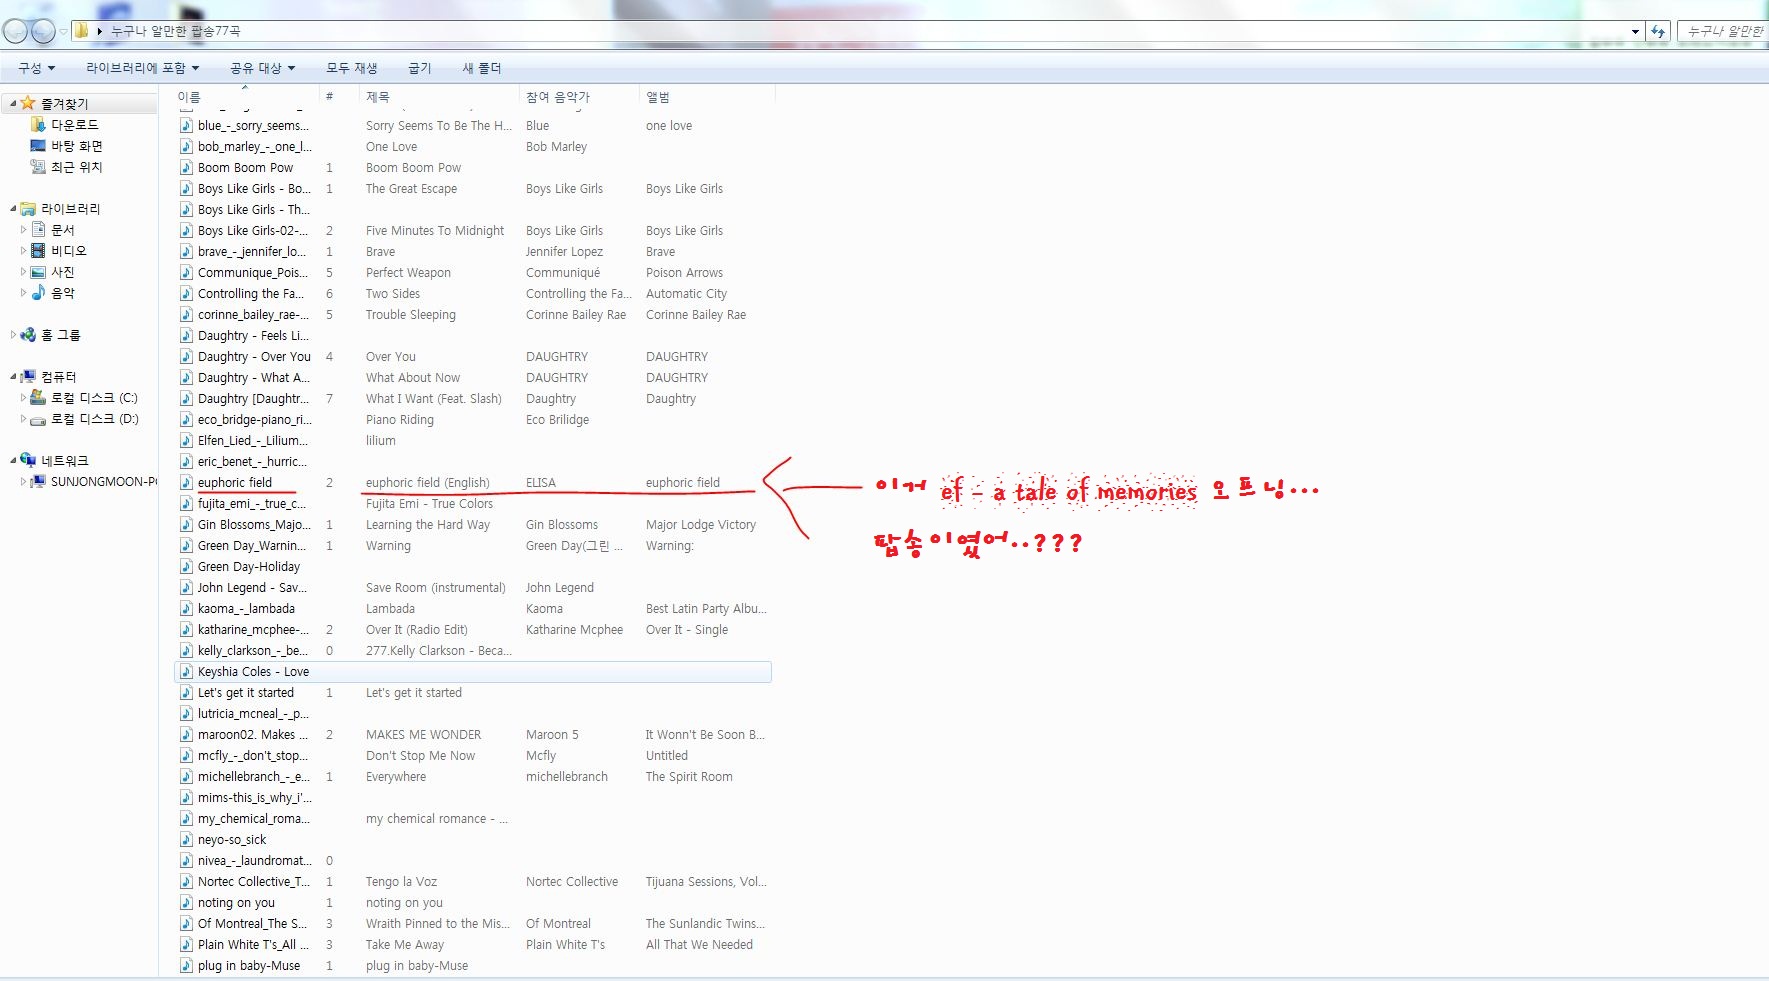Click the Back navigation arrow button
The width and height of the screenshot is (1769, 981).
click(15, 32)
